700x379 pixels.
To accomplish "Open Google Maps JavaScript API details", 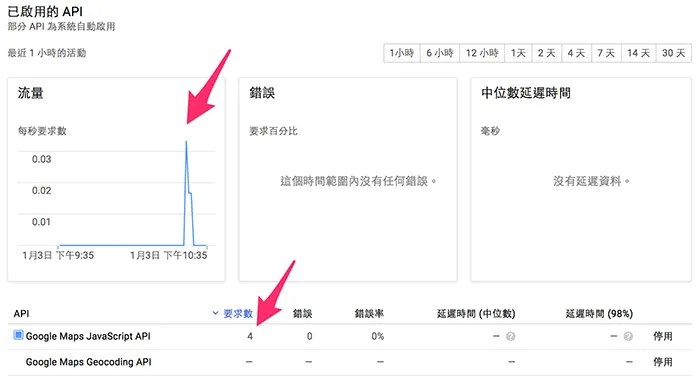I will (x=88, y=336).
